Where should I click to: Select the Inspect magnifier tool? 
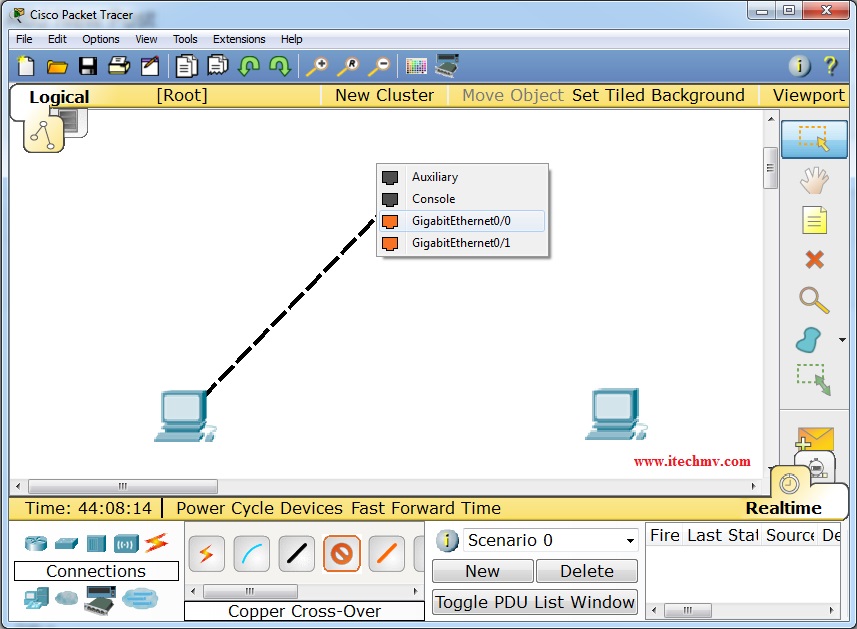click(814, 300)
